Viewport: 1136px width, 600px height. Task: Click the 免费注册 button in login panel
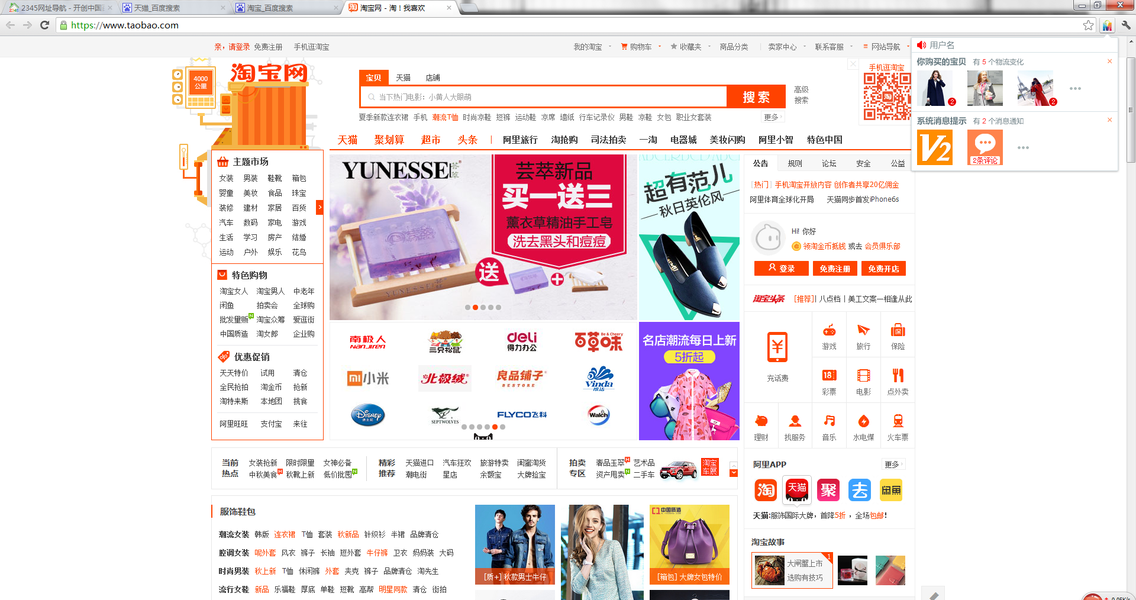pos(834,269)
